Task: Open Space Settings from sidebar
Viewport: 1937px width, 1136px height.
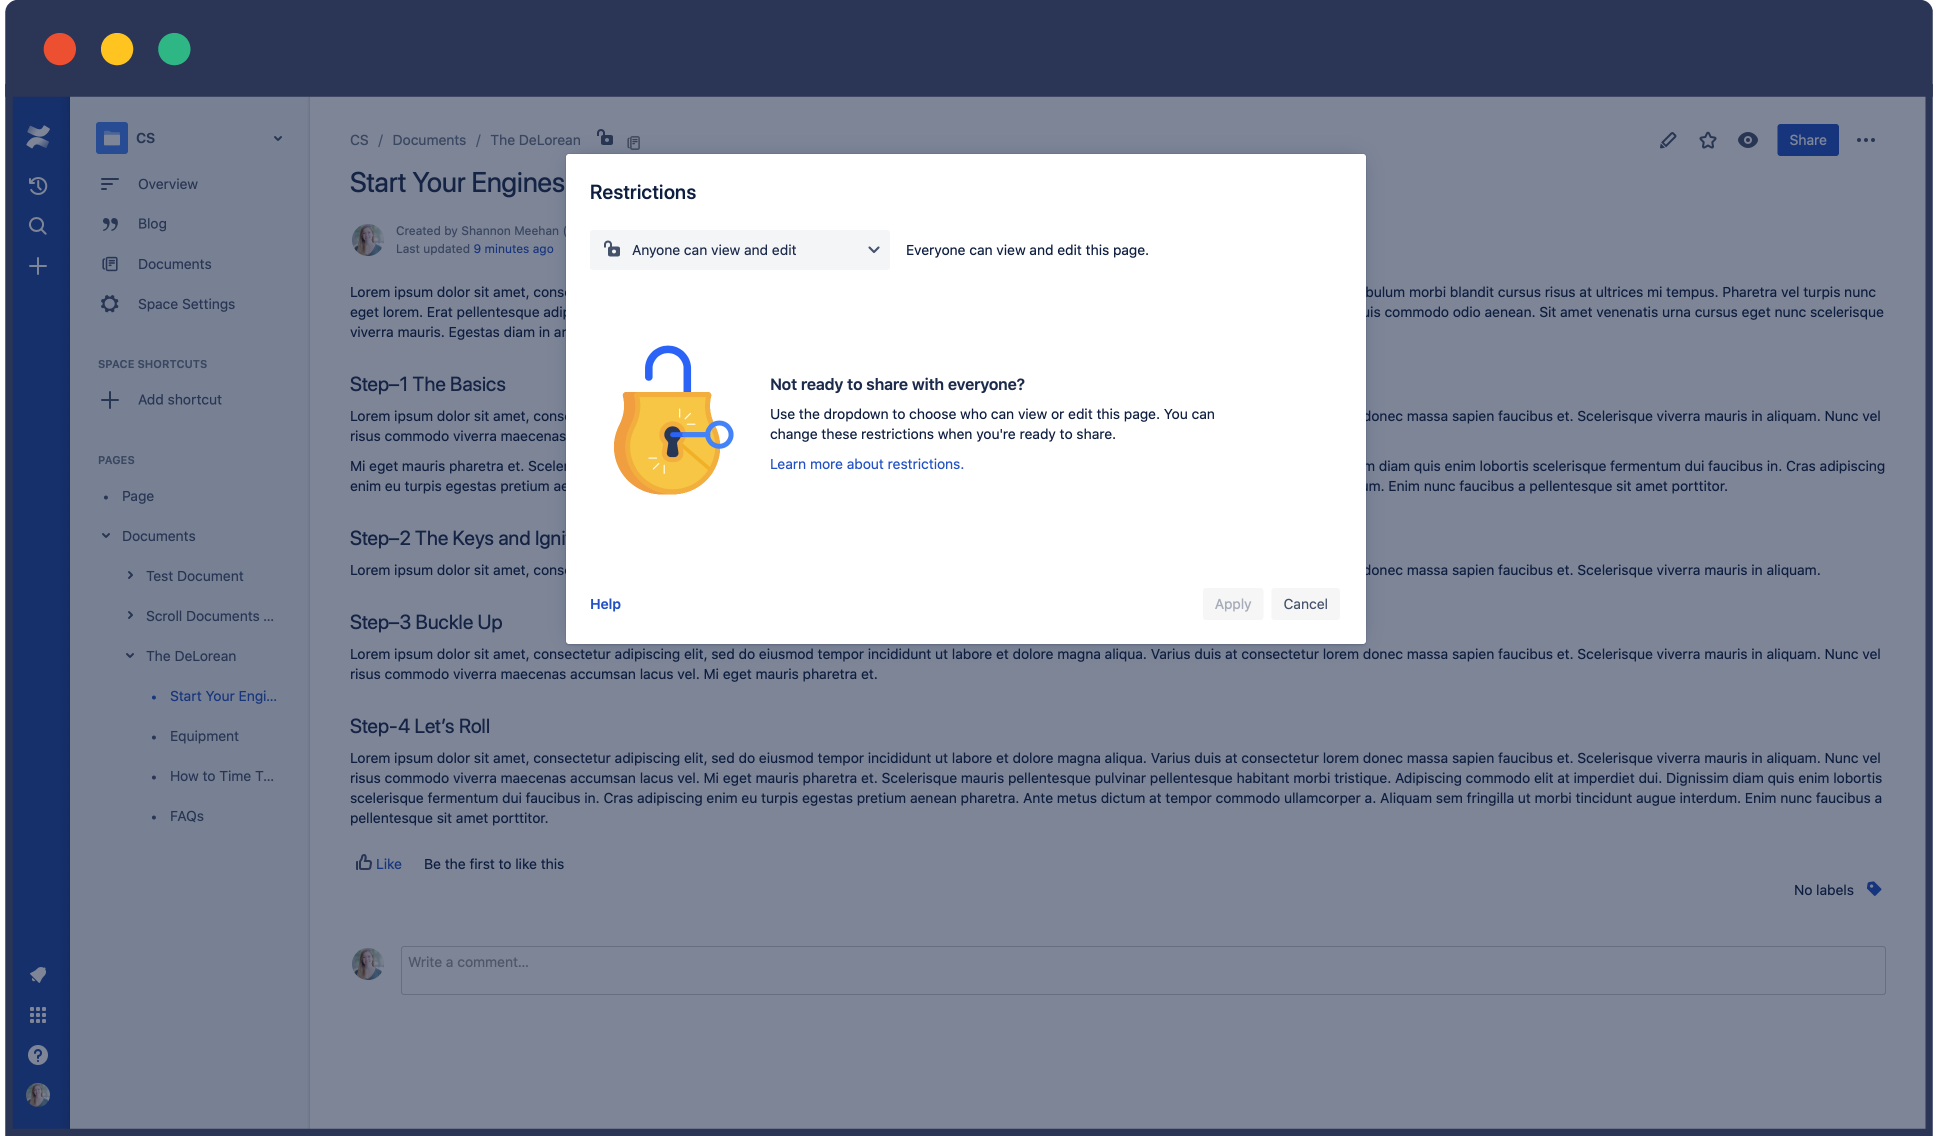Action: click(x=185, y=303)
